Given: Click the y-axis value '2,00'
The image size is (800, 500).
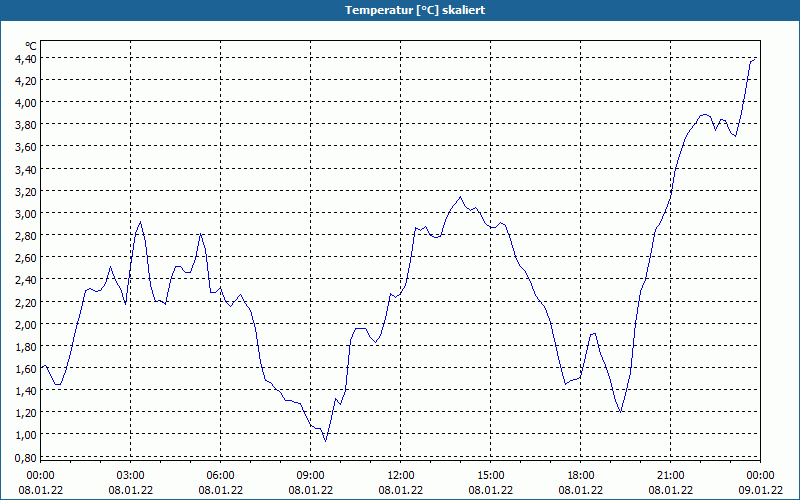Looking at the screenshot, I should [x=26, y=325].
